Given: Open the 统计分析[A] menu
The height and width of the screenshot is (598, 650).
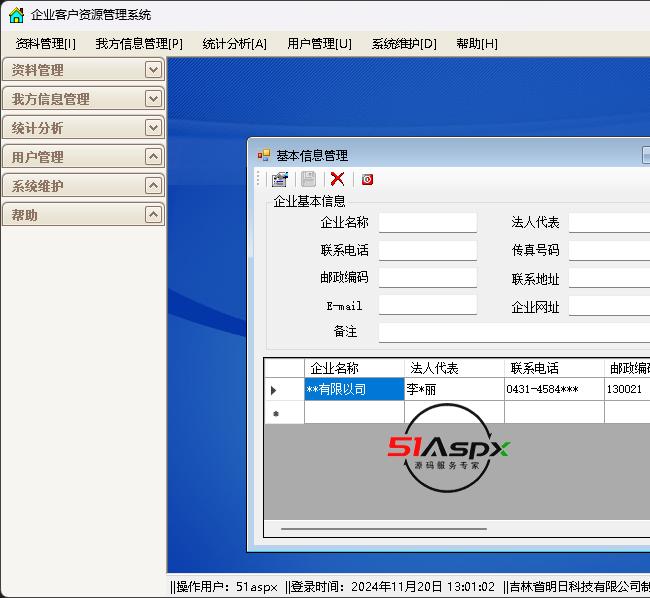Looking at the screenshot, I should click(235, 44).
